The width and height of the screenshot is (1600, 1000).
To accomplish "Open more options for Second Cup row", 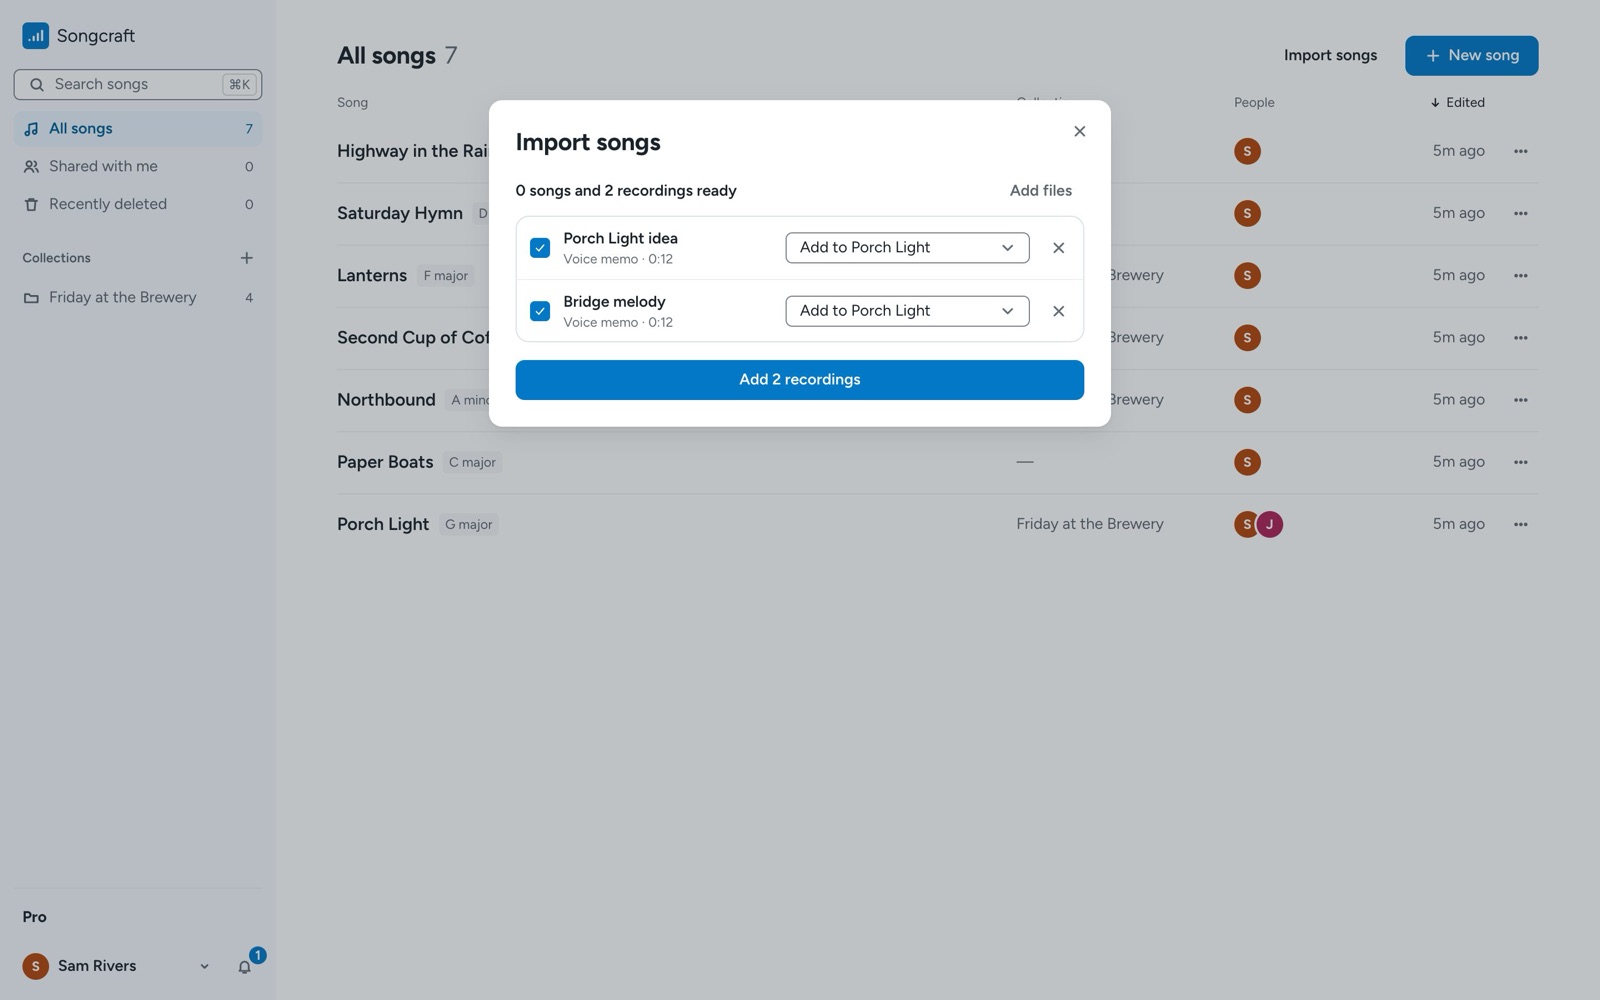I will tap(1520, 338).
